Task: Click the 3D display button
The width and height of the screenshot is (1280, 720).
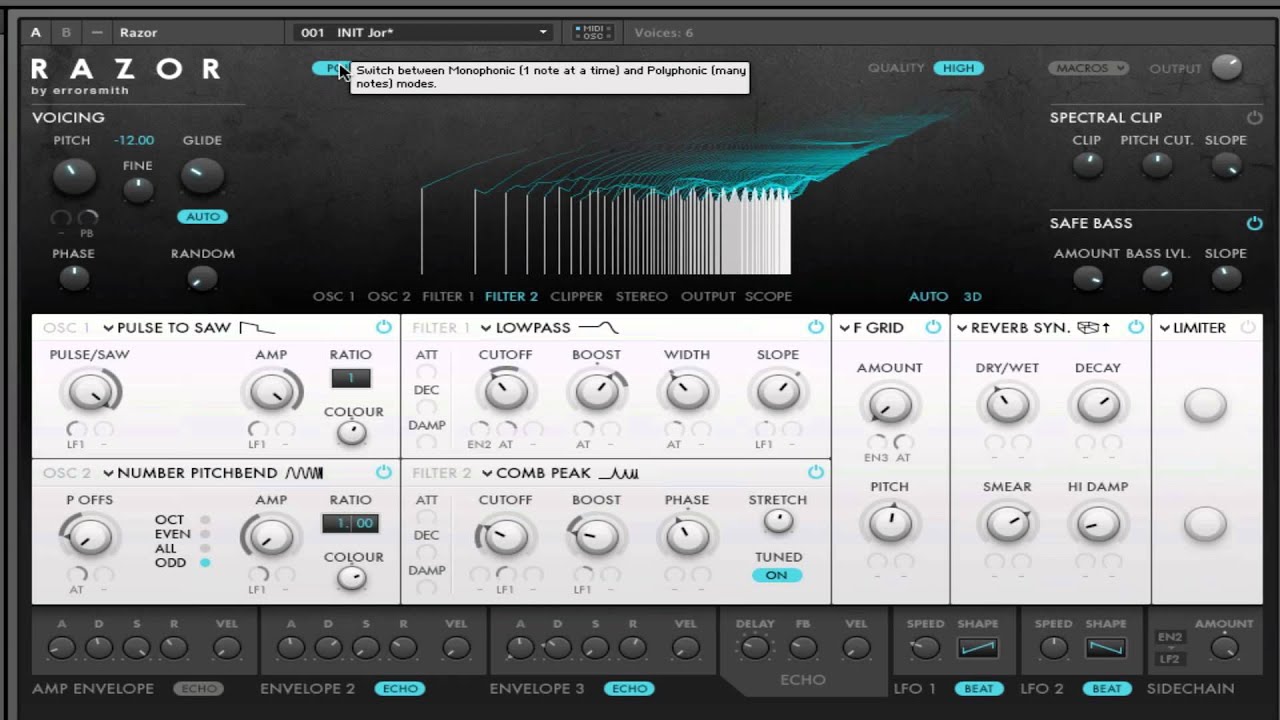Action: click(x=972, y=296)
